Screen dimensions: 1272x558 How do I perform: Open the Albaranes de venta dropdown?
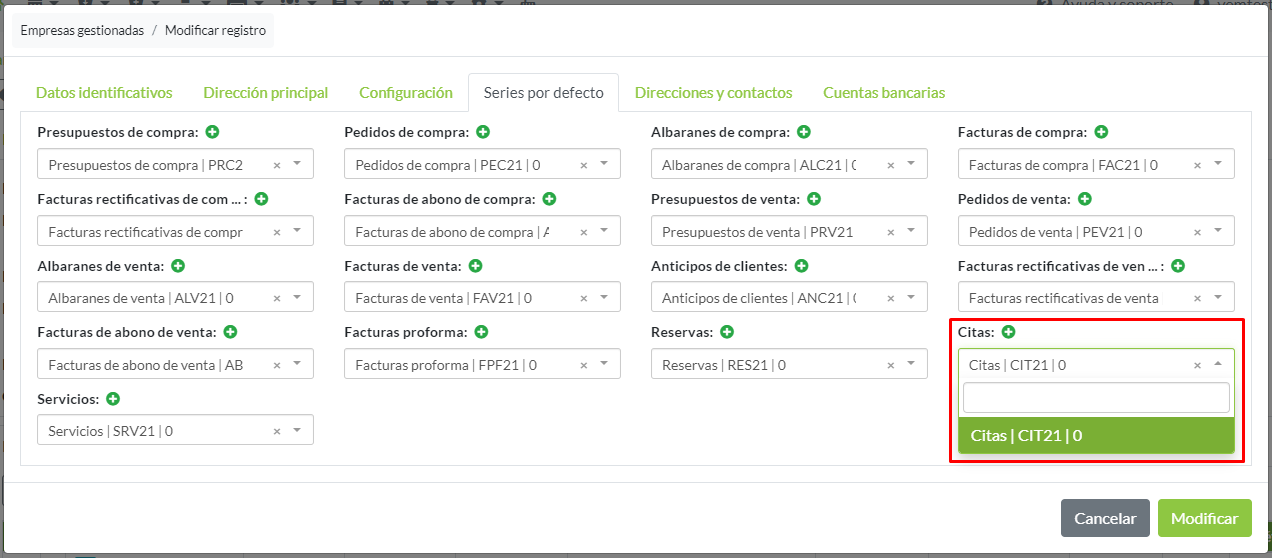tap(297, 297)
